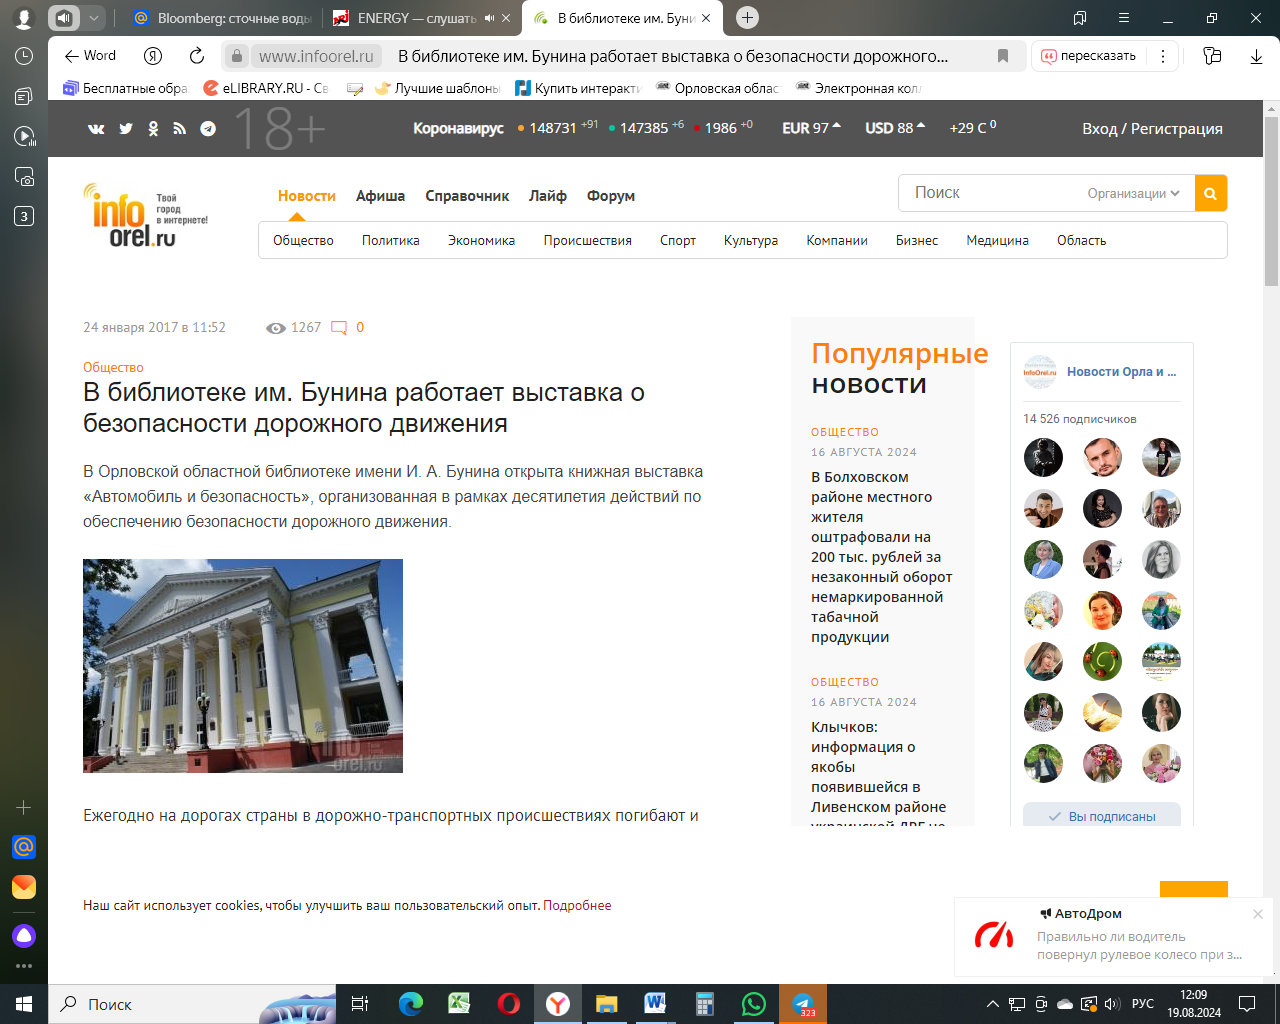Screen dimensions: 1280x1024
Task: Open WhatsApp from the taskbar
Action: [x=753, y=1004]
